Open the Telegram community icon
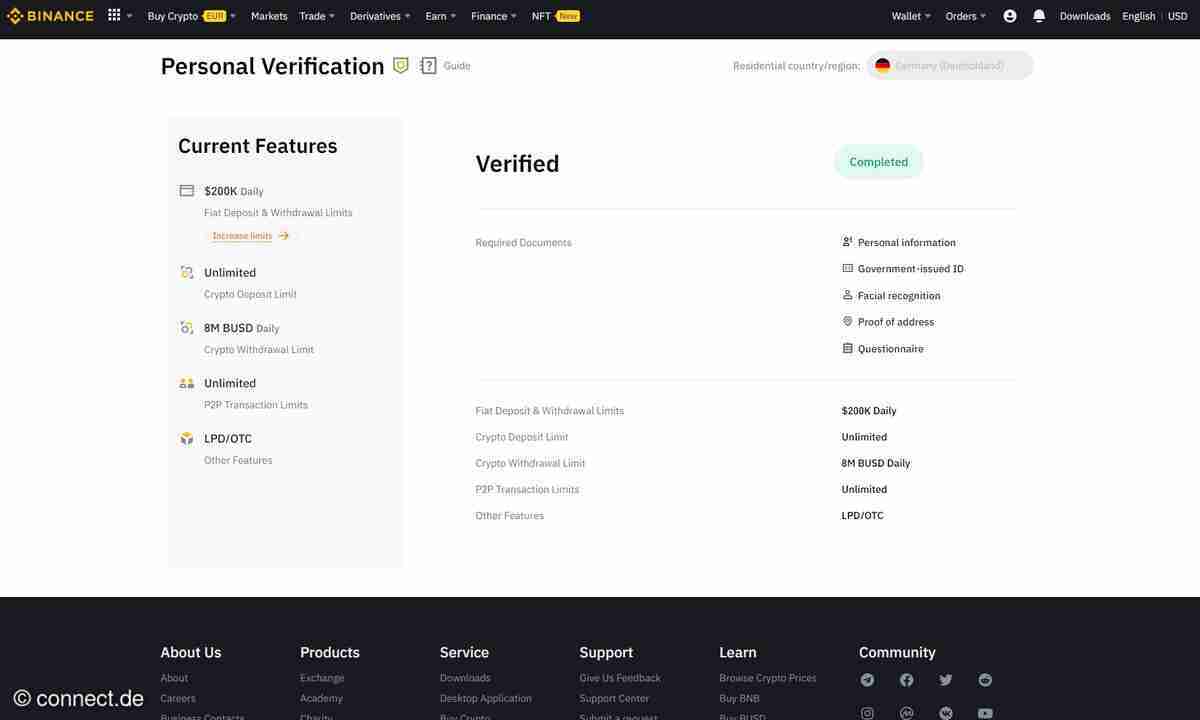 point(867,680)
